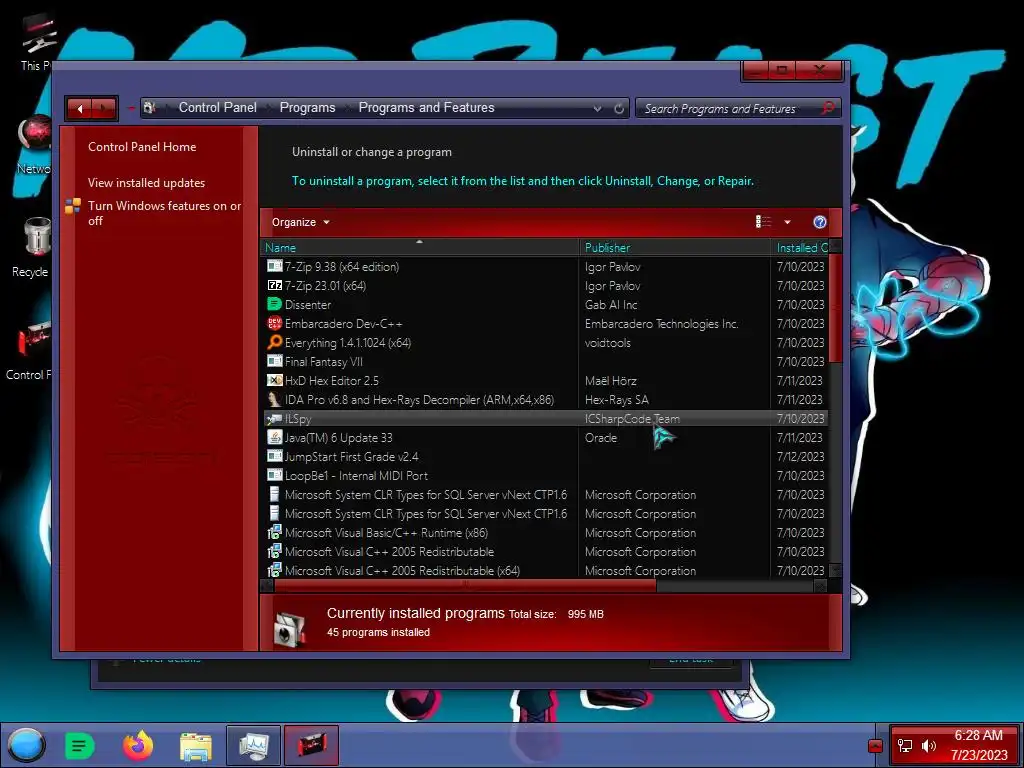Click the taskbar clock showing 6:28 AM
This screenshot has height=768, width=1024.
[x=978, y=745]
